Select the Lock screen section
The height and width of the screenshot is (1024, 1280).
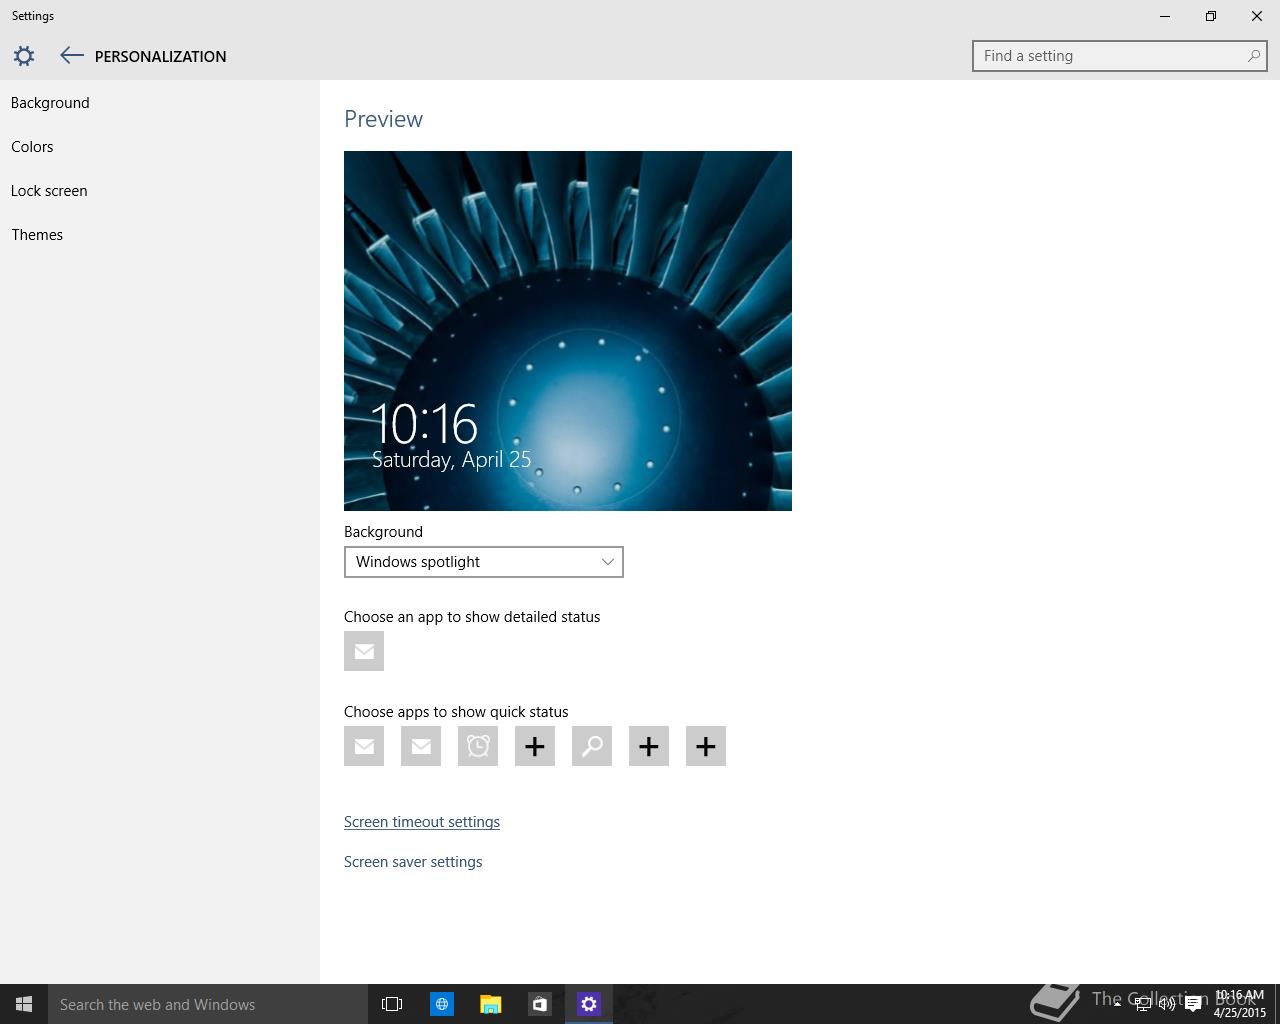point(49,191)
